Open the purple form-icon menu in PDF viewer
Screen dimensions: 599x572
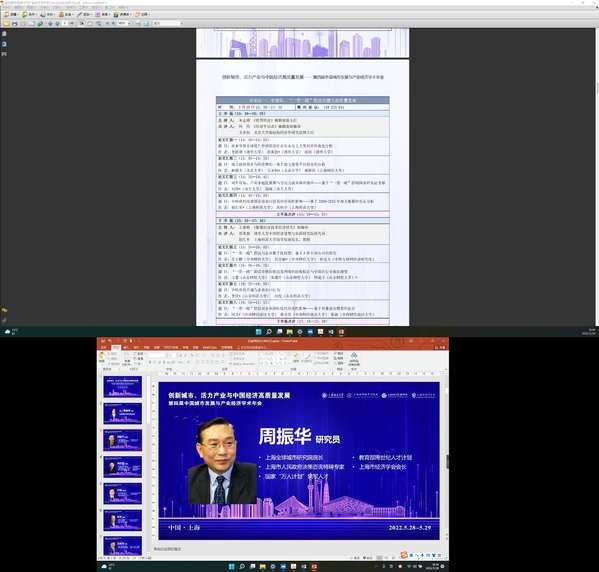click(102, 14)
